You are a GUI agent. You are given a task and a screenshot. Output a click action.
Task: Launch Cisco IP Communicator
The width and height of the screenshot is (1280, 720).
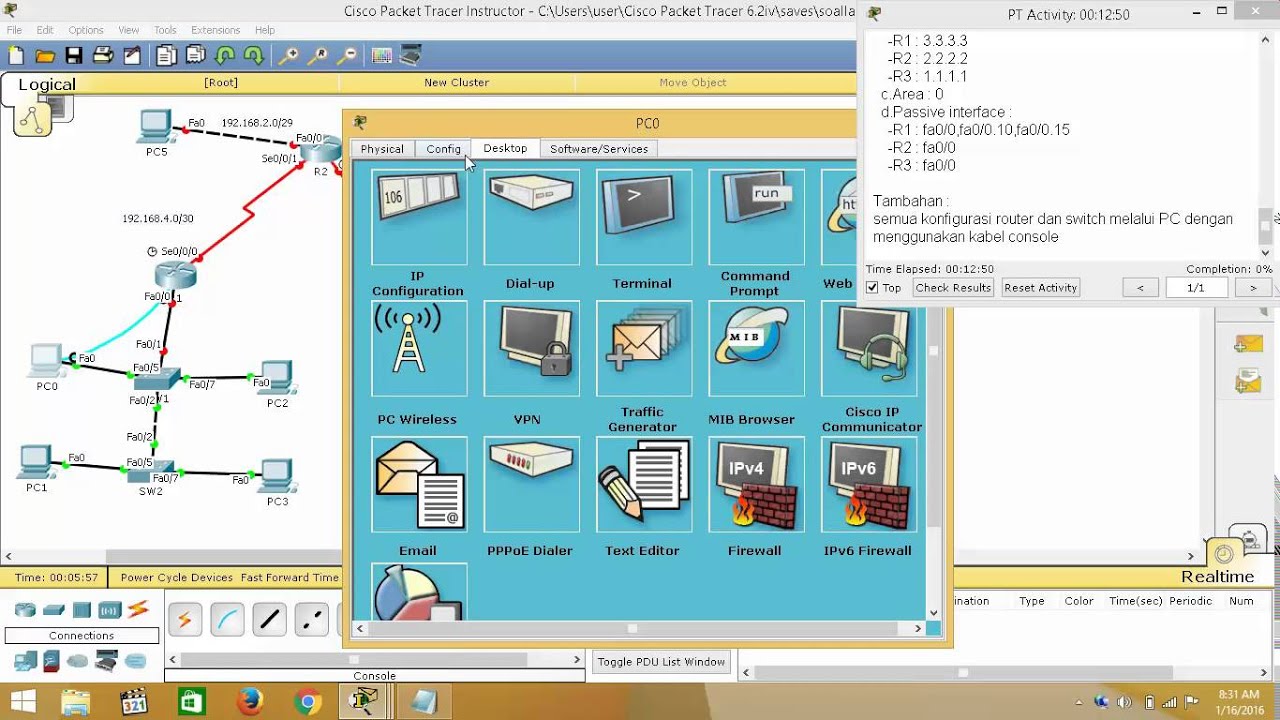tap(869, 349)
